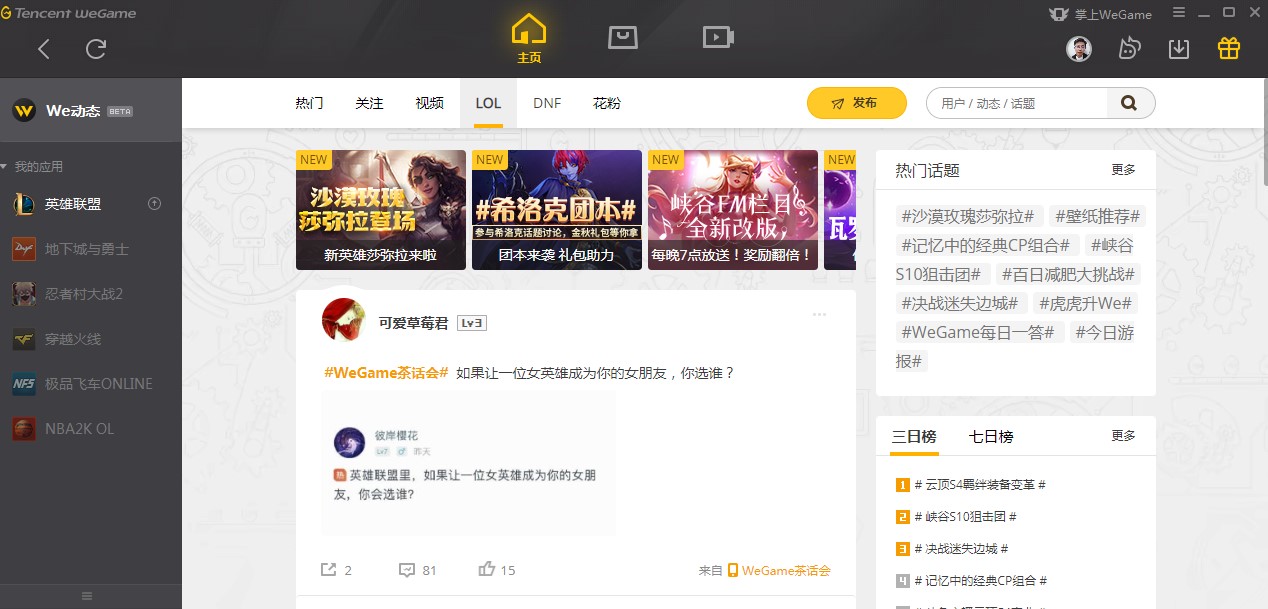
Task: Open the post's three-dot options menu
Action: [820, 315]
